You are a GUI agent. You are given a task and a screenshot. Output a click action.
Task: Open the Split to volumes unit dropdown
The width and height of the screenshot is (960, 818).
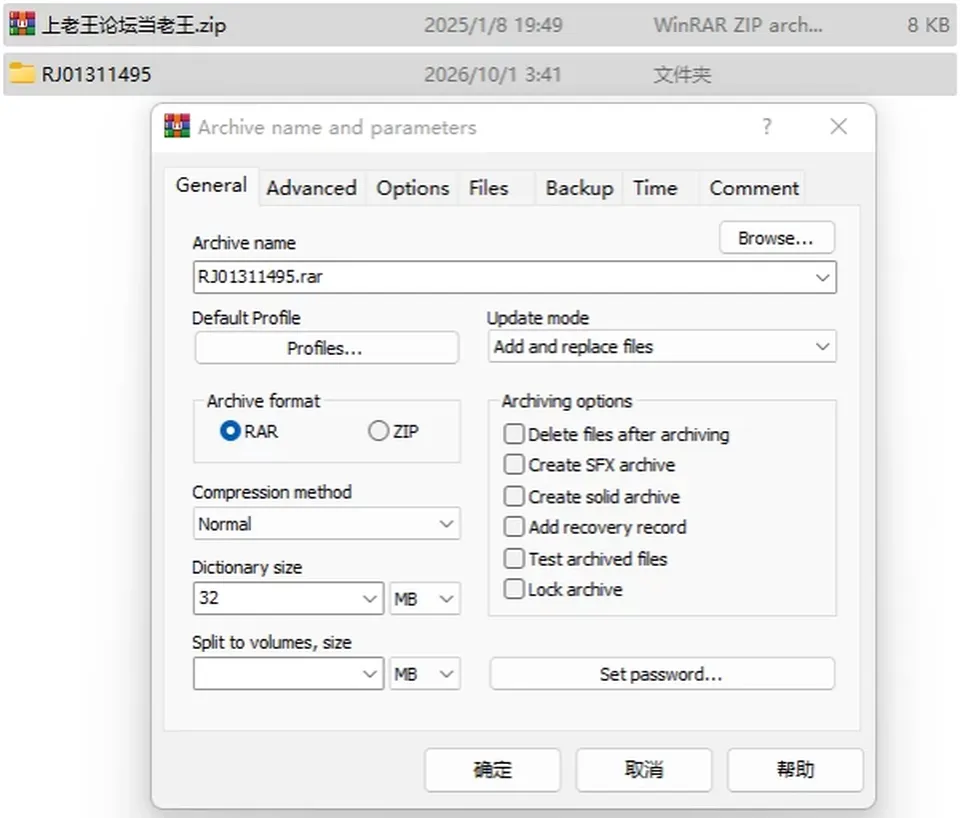tap(425, 674)
